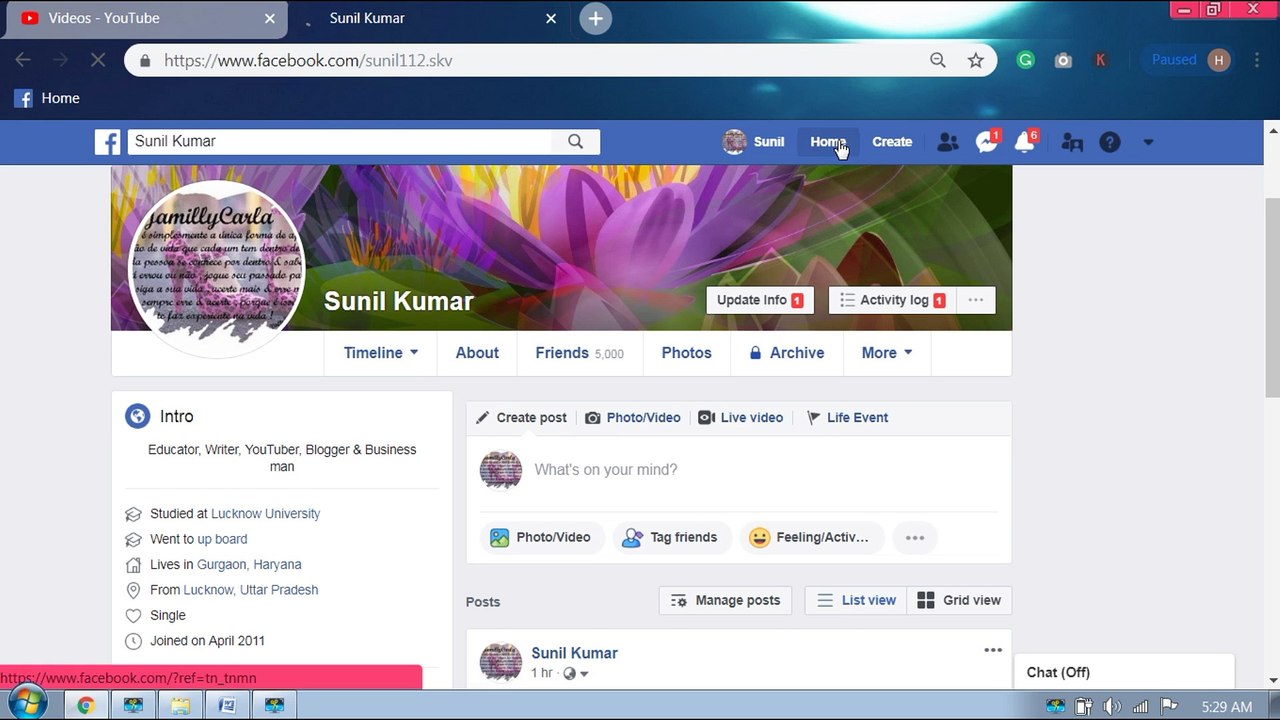Open the Quick Help question mark icon
The image size is (1280, 720).
(x=1110, y=142)
